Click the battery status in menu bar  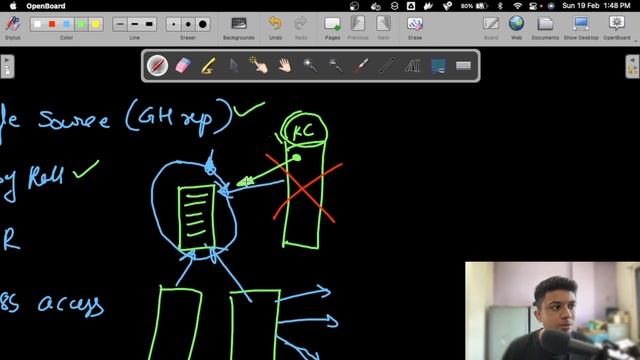[474, 6]
